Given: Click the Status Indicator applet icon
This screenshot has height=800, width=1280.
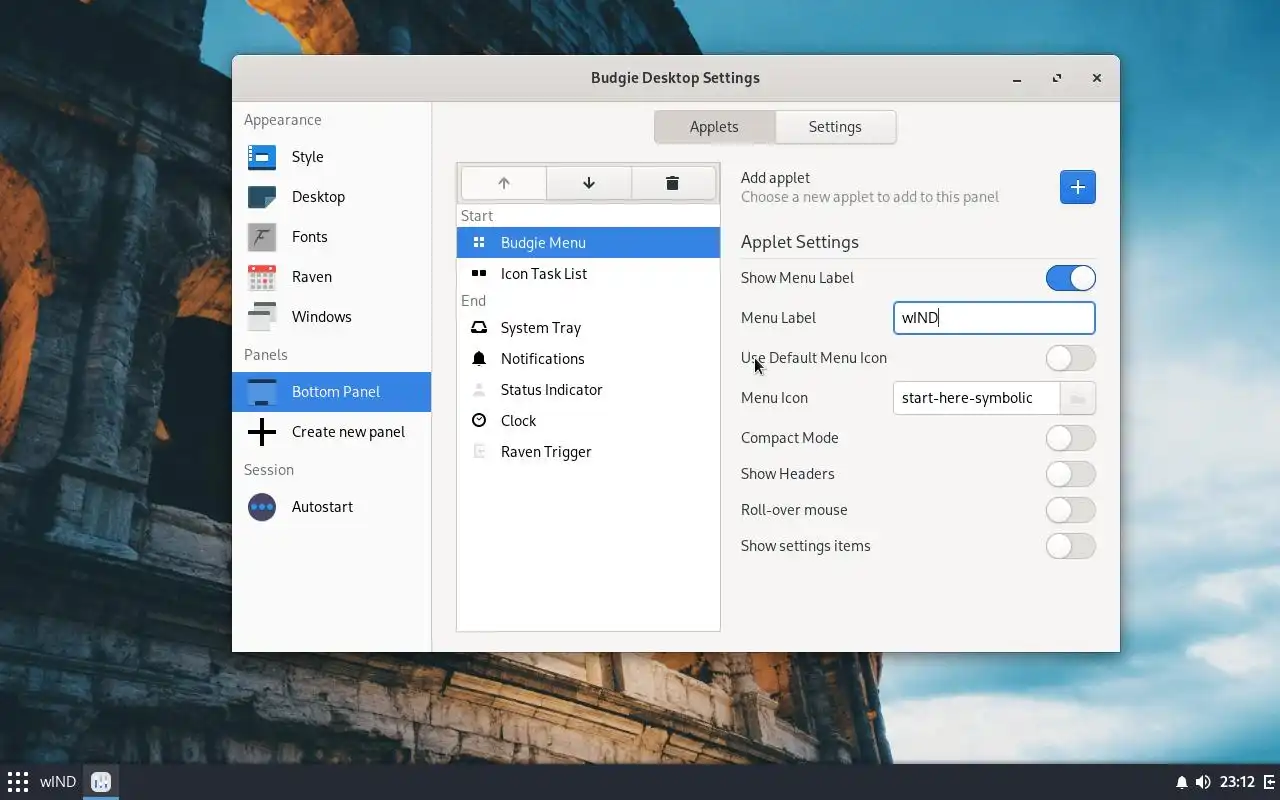Looking at the screenshot, I should (x=479, y=389).
